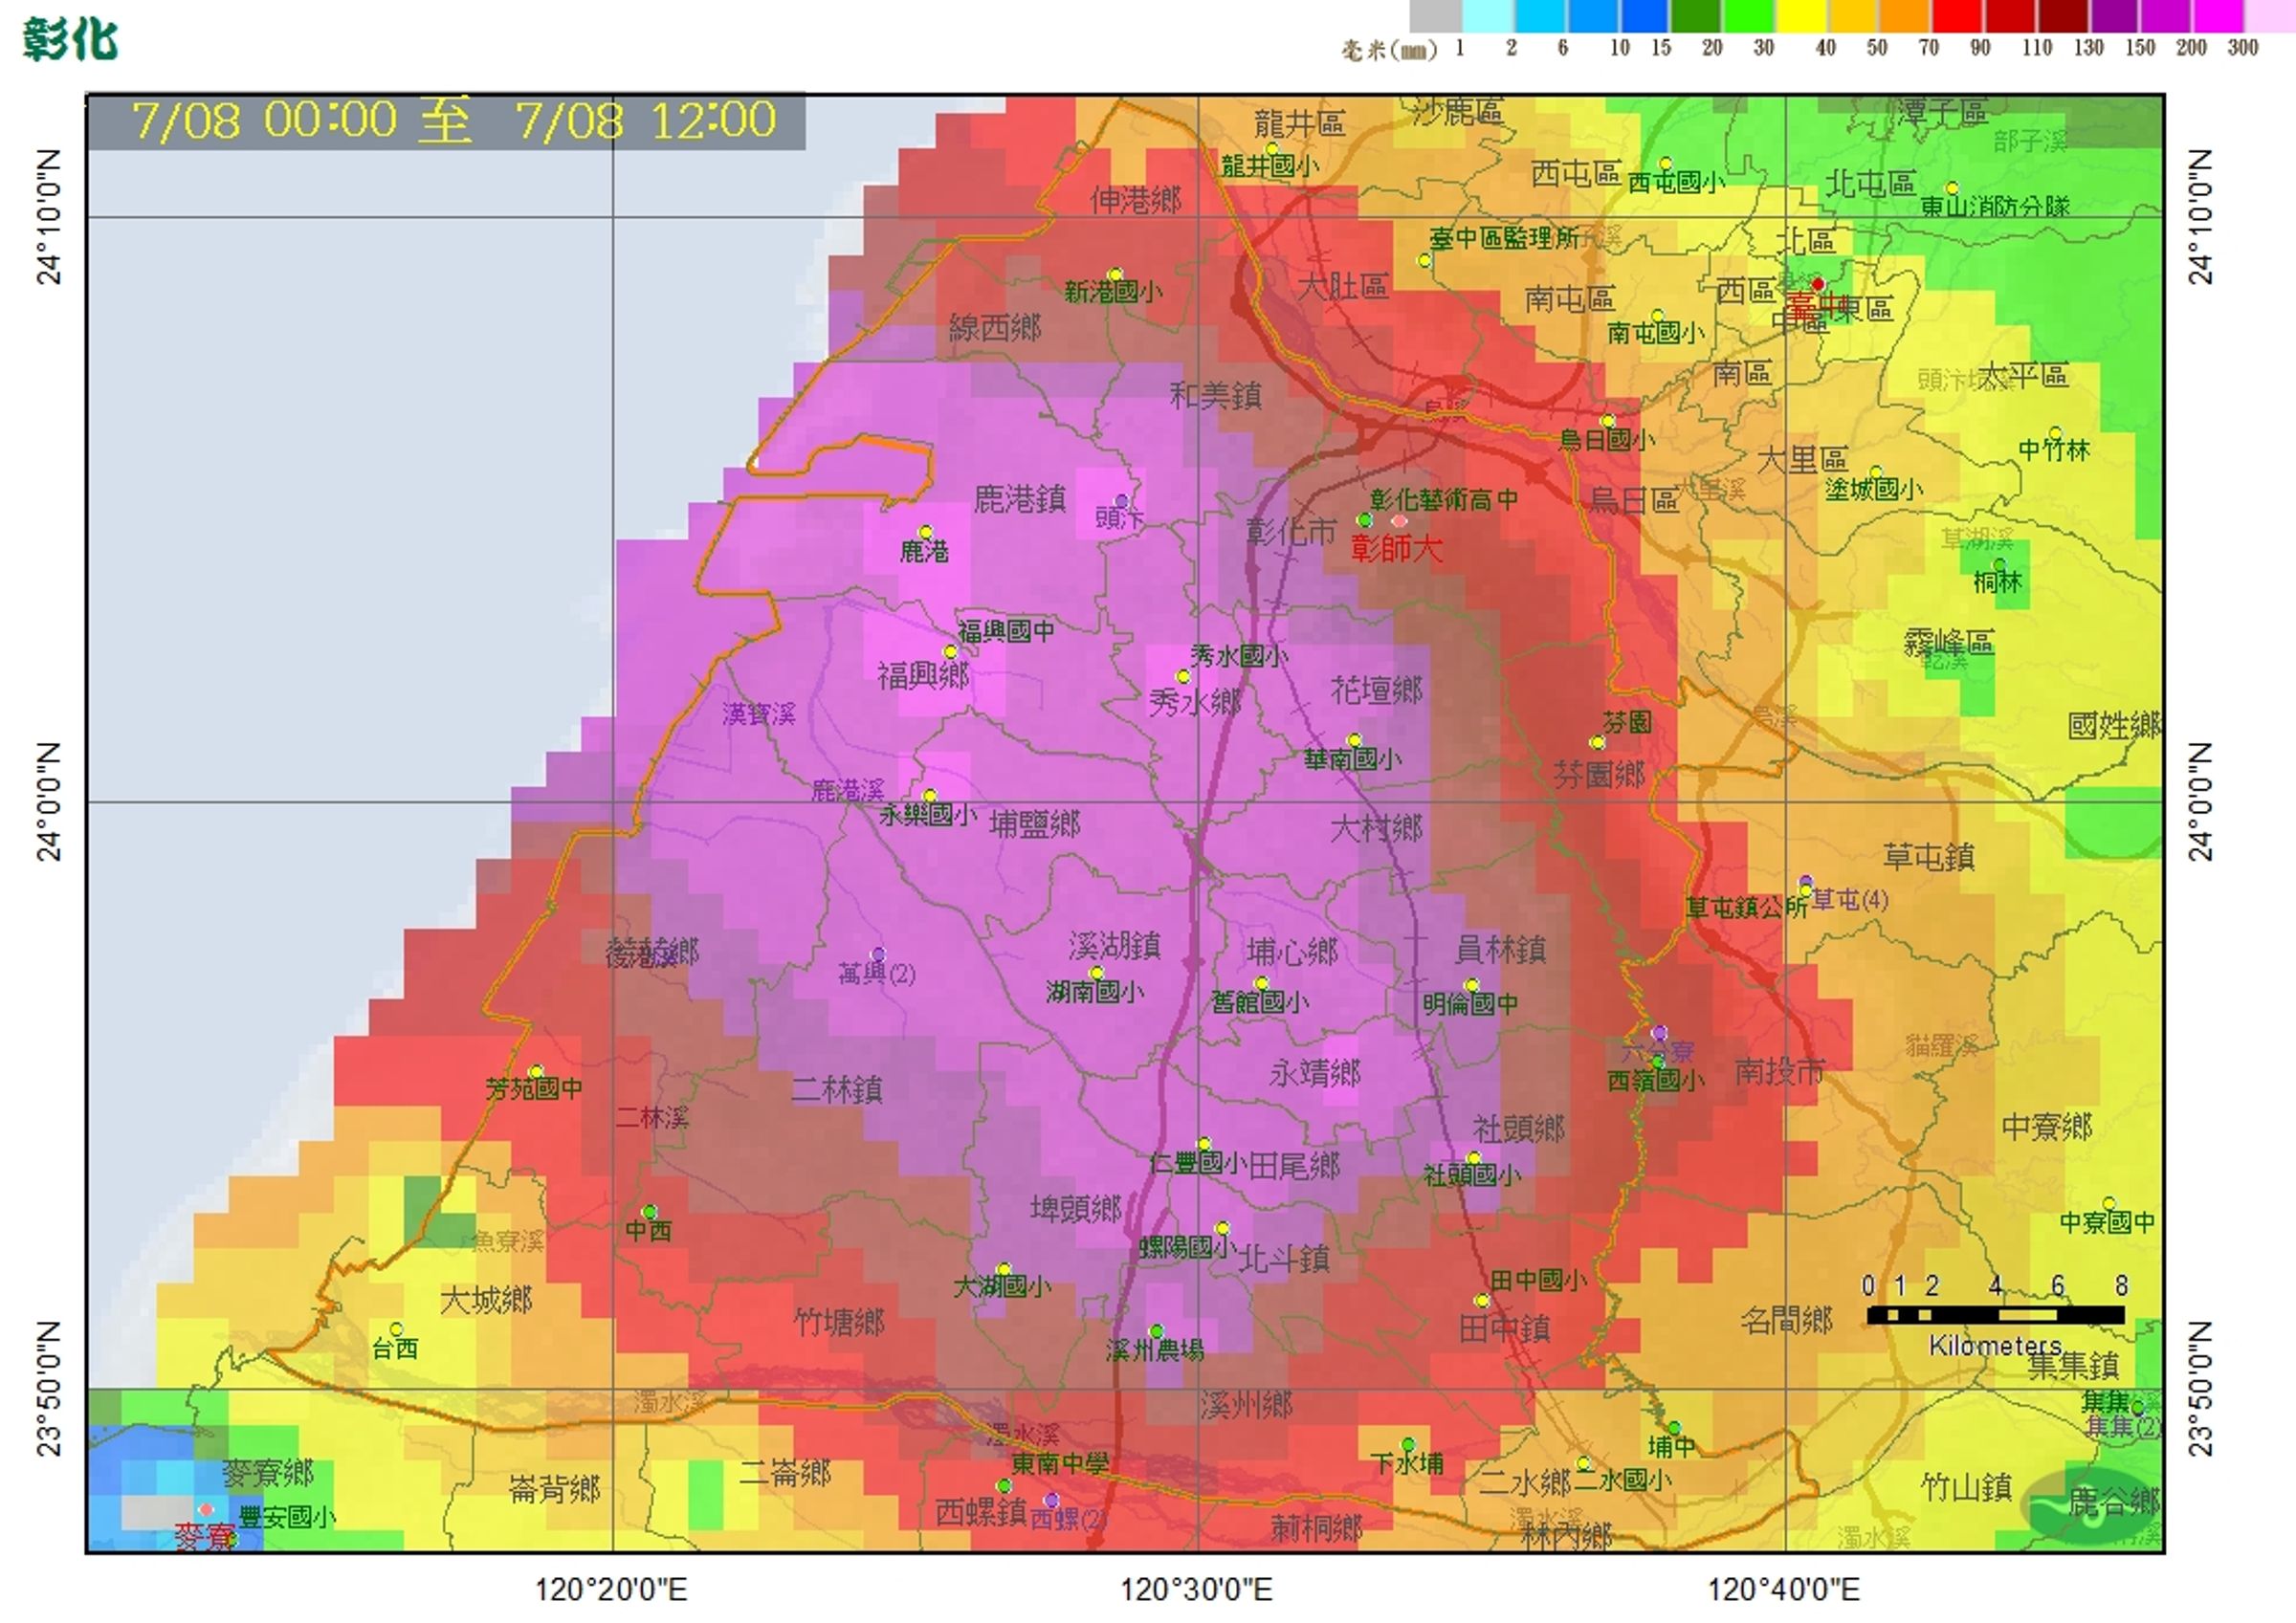This screenshot has height=1623, width=2296.
Task: Click the 120°20'0"E longitude label
Action: pos(611,1589)
